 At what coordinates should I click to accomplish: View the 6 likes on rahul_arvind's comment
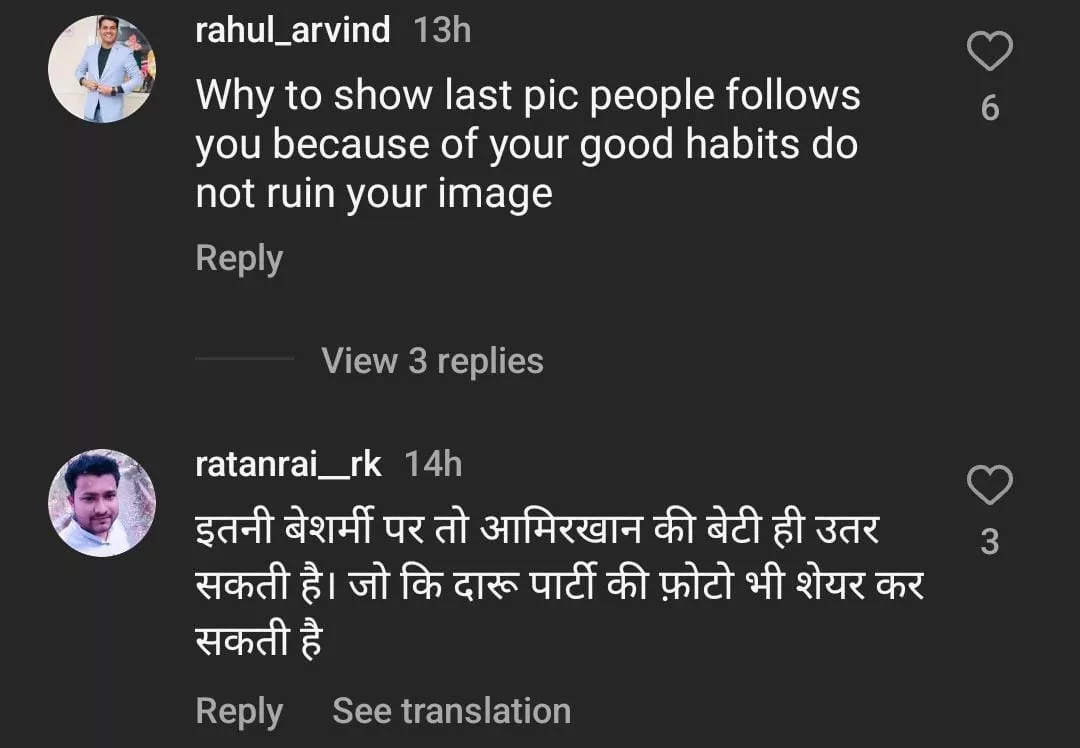click(989, 107)
